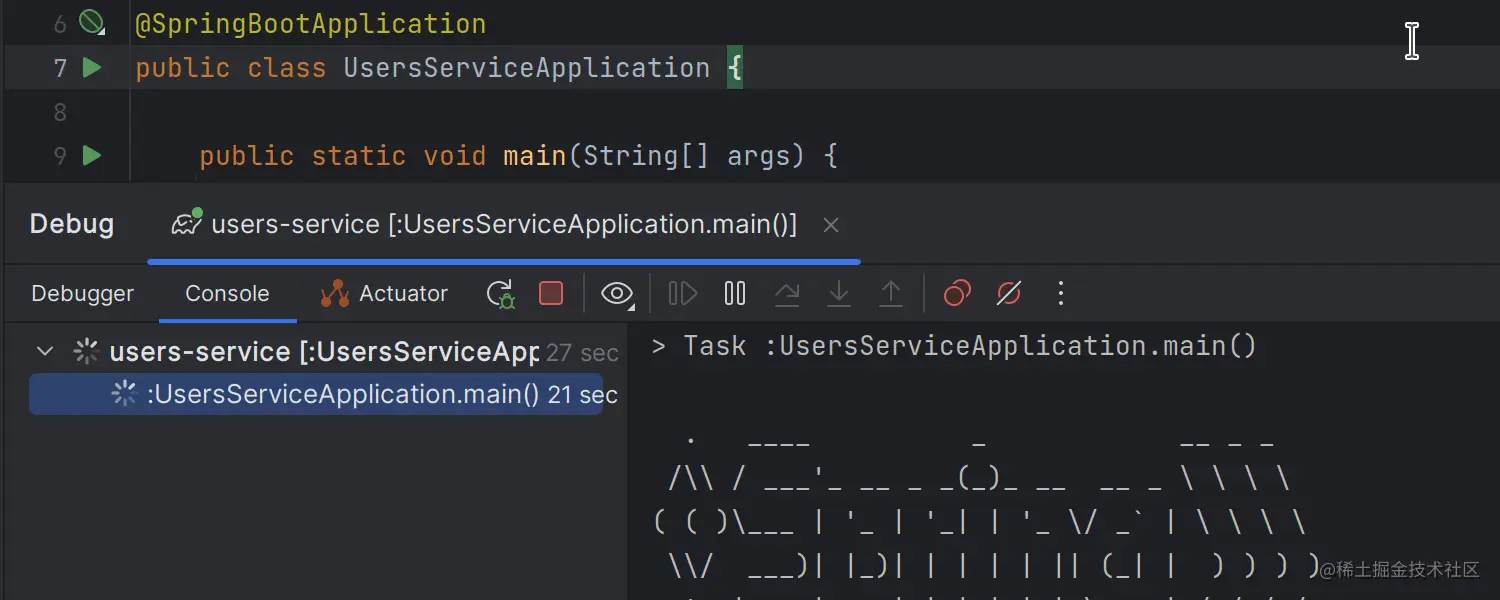Click the '> Task :UsersServiceApplication.main()' console line
This screenshot has height=600, width=1500.
954,346
